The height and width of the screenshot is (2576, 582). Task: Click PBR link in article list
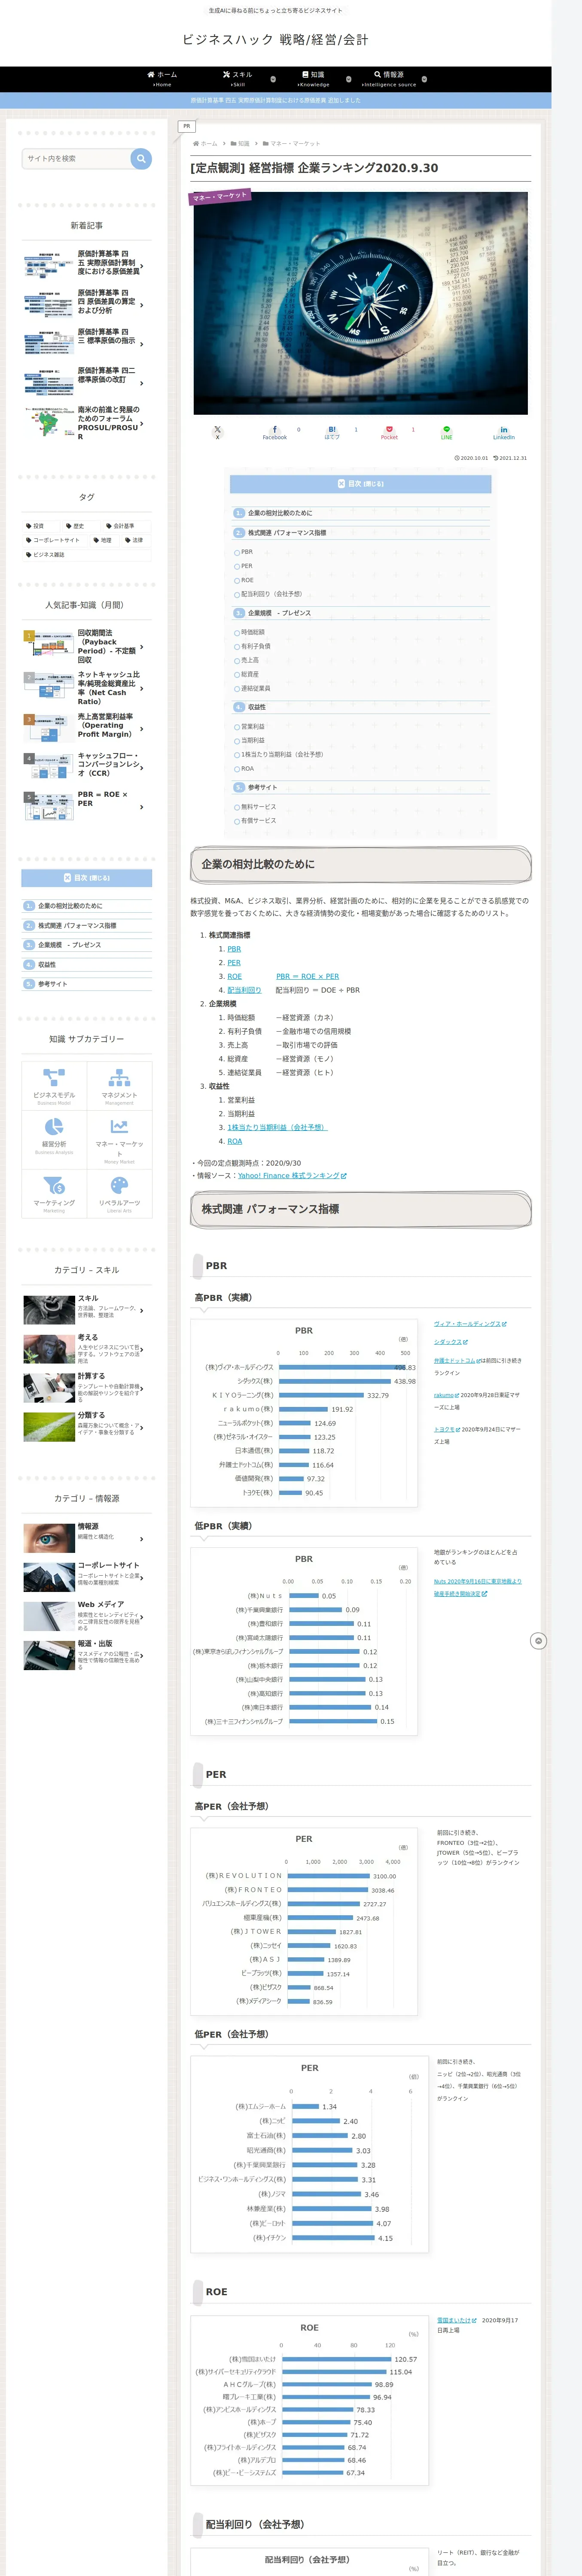(x=234, y=949)
